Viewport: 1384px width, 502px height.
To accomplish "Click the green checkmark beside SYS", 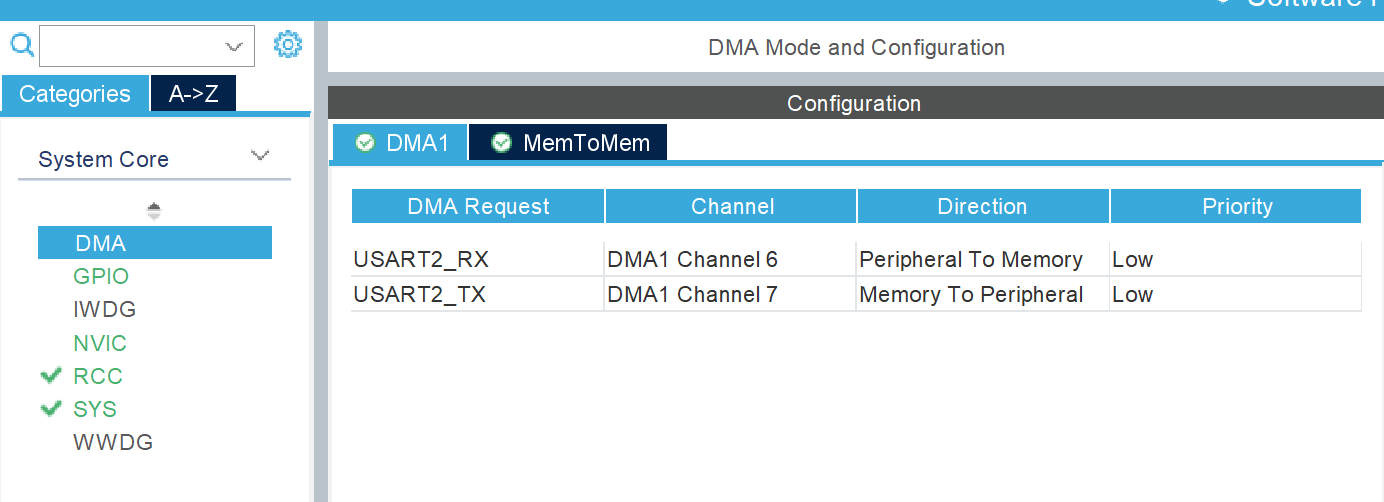I will pos(51,409).
